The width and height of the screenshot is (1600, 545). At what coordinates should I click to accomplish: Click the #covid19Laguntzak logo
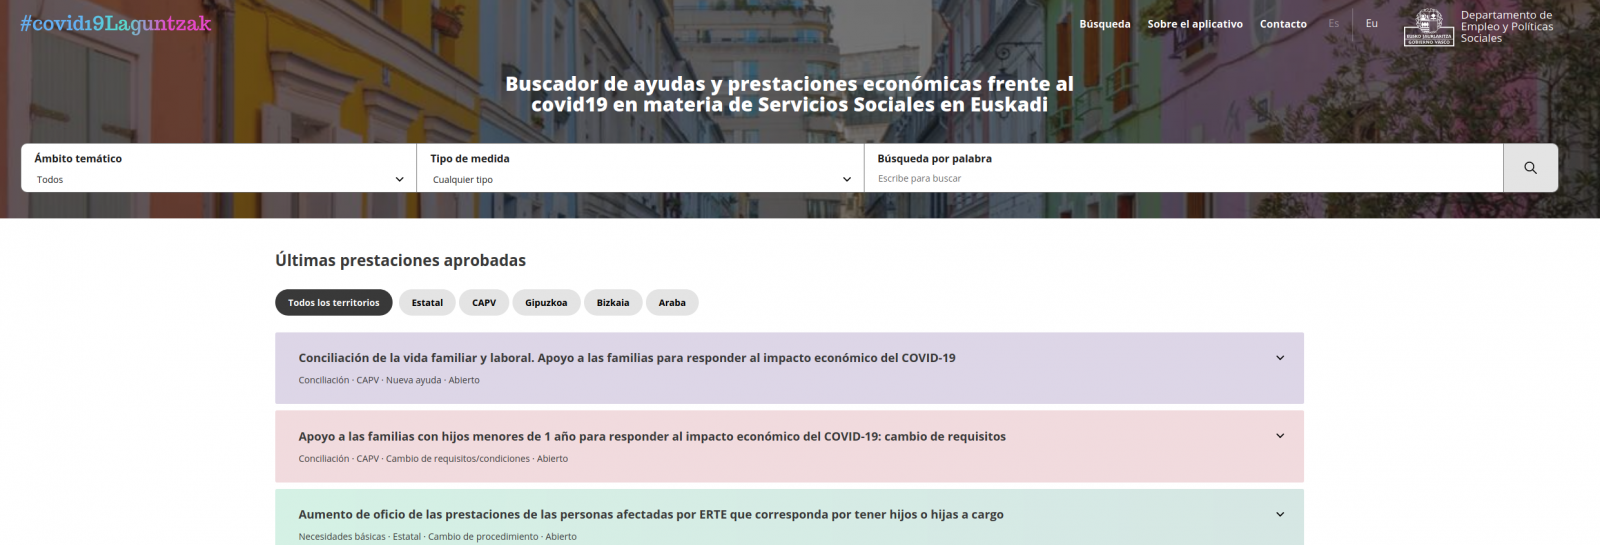(116, 24)
